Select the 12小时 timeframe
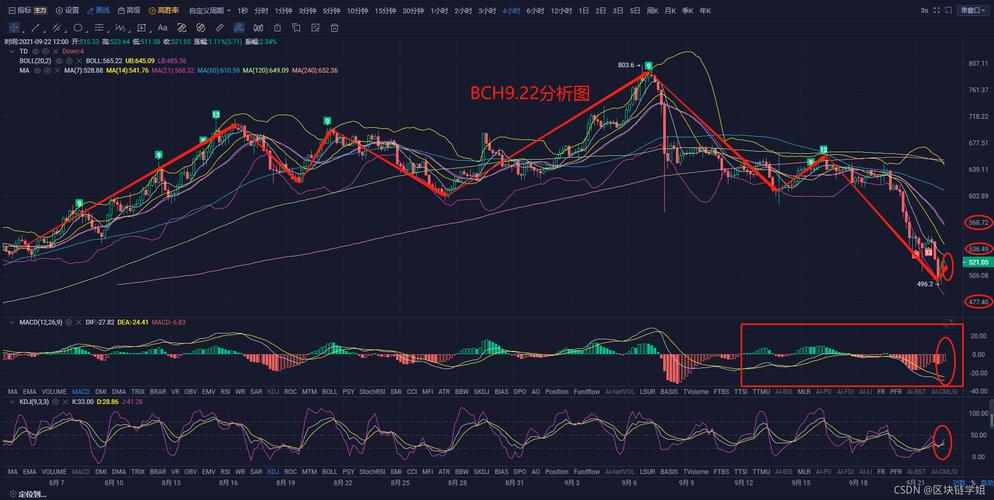This screenshot has height=500, width=994. coord(560,11)
